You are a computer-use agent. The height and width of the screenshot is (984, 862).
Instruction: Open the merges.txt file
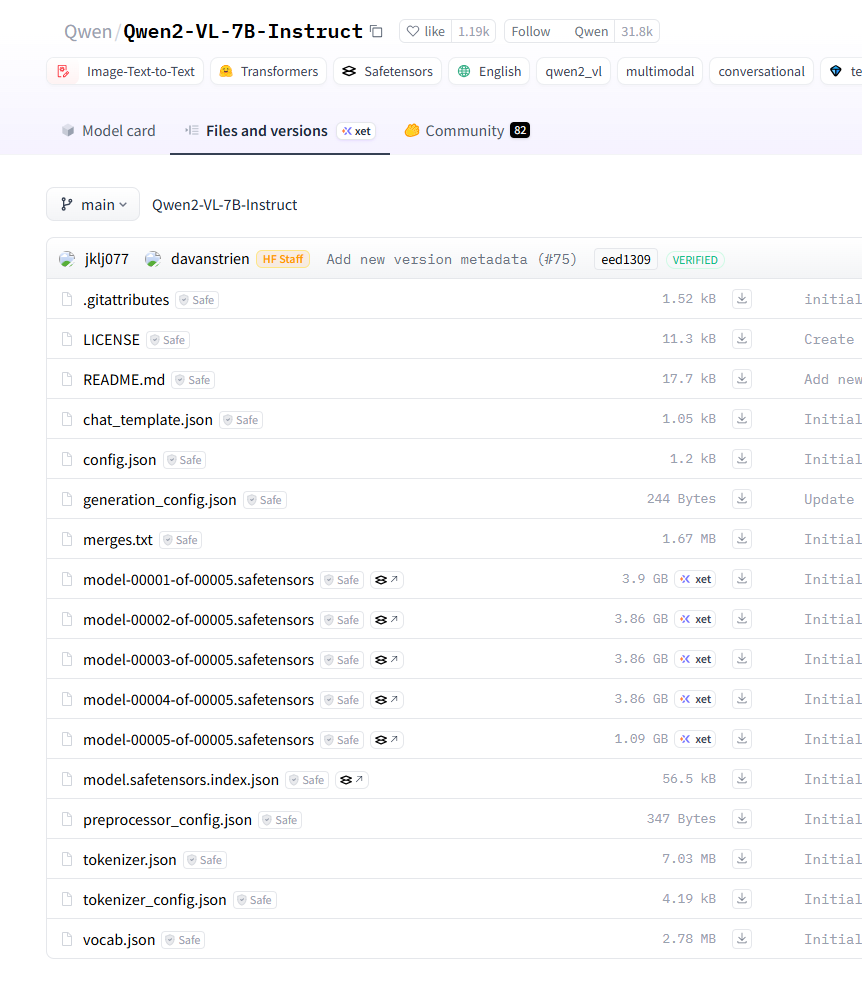tap(118, 540)
